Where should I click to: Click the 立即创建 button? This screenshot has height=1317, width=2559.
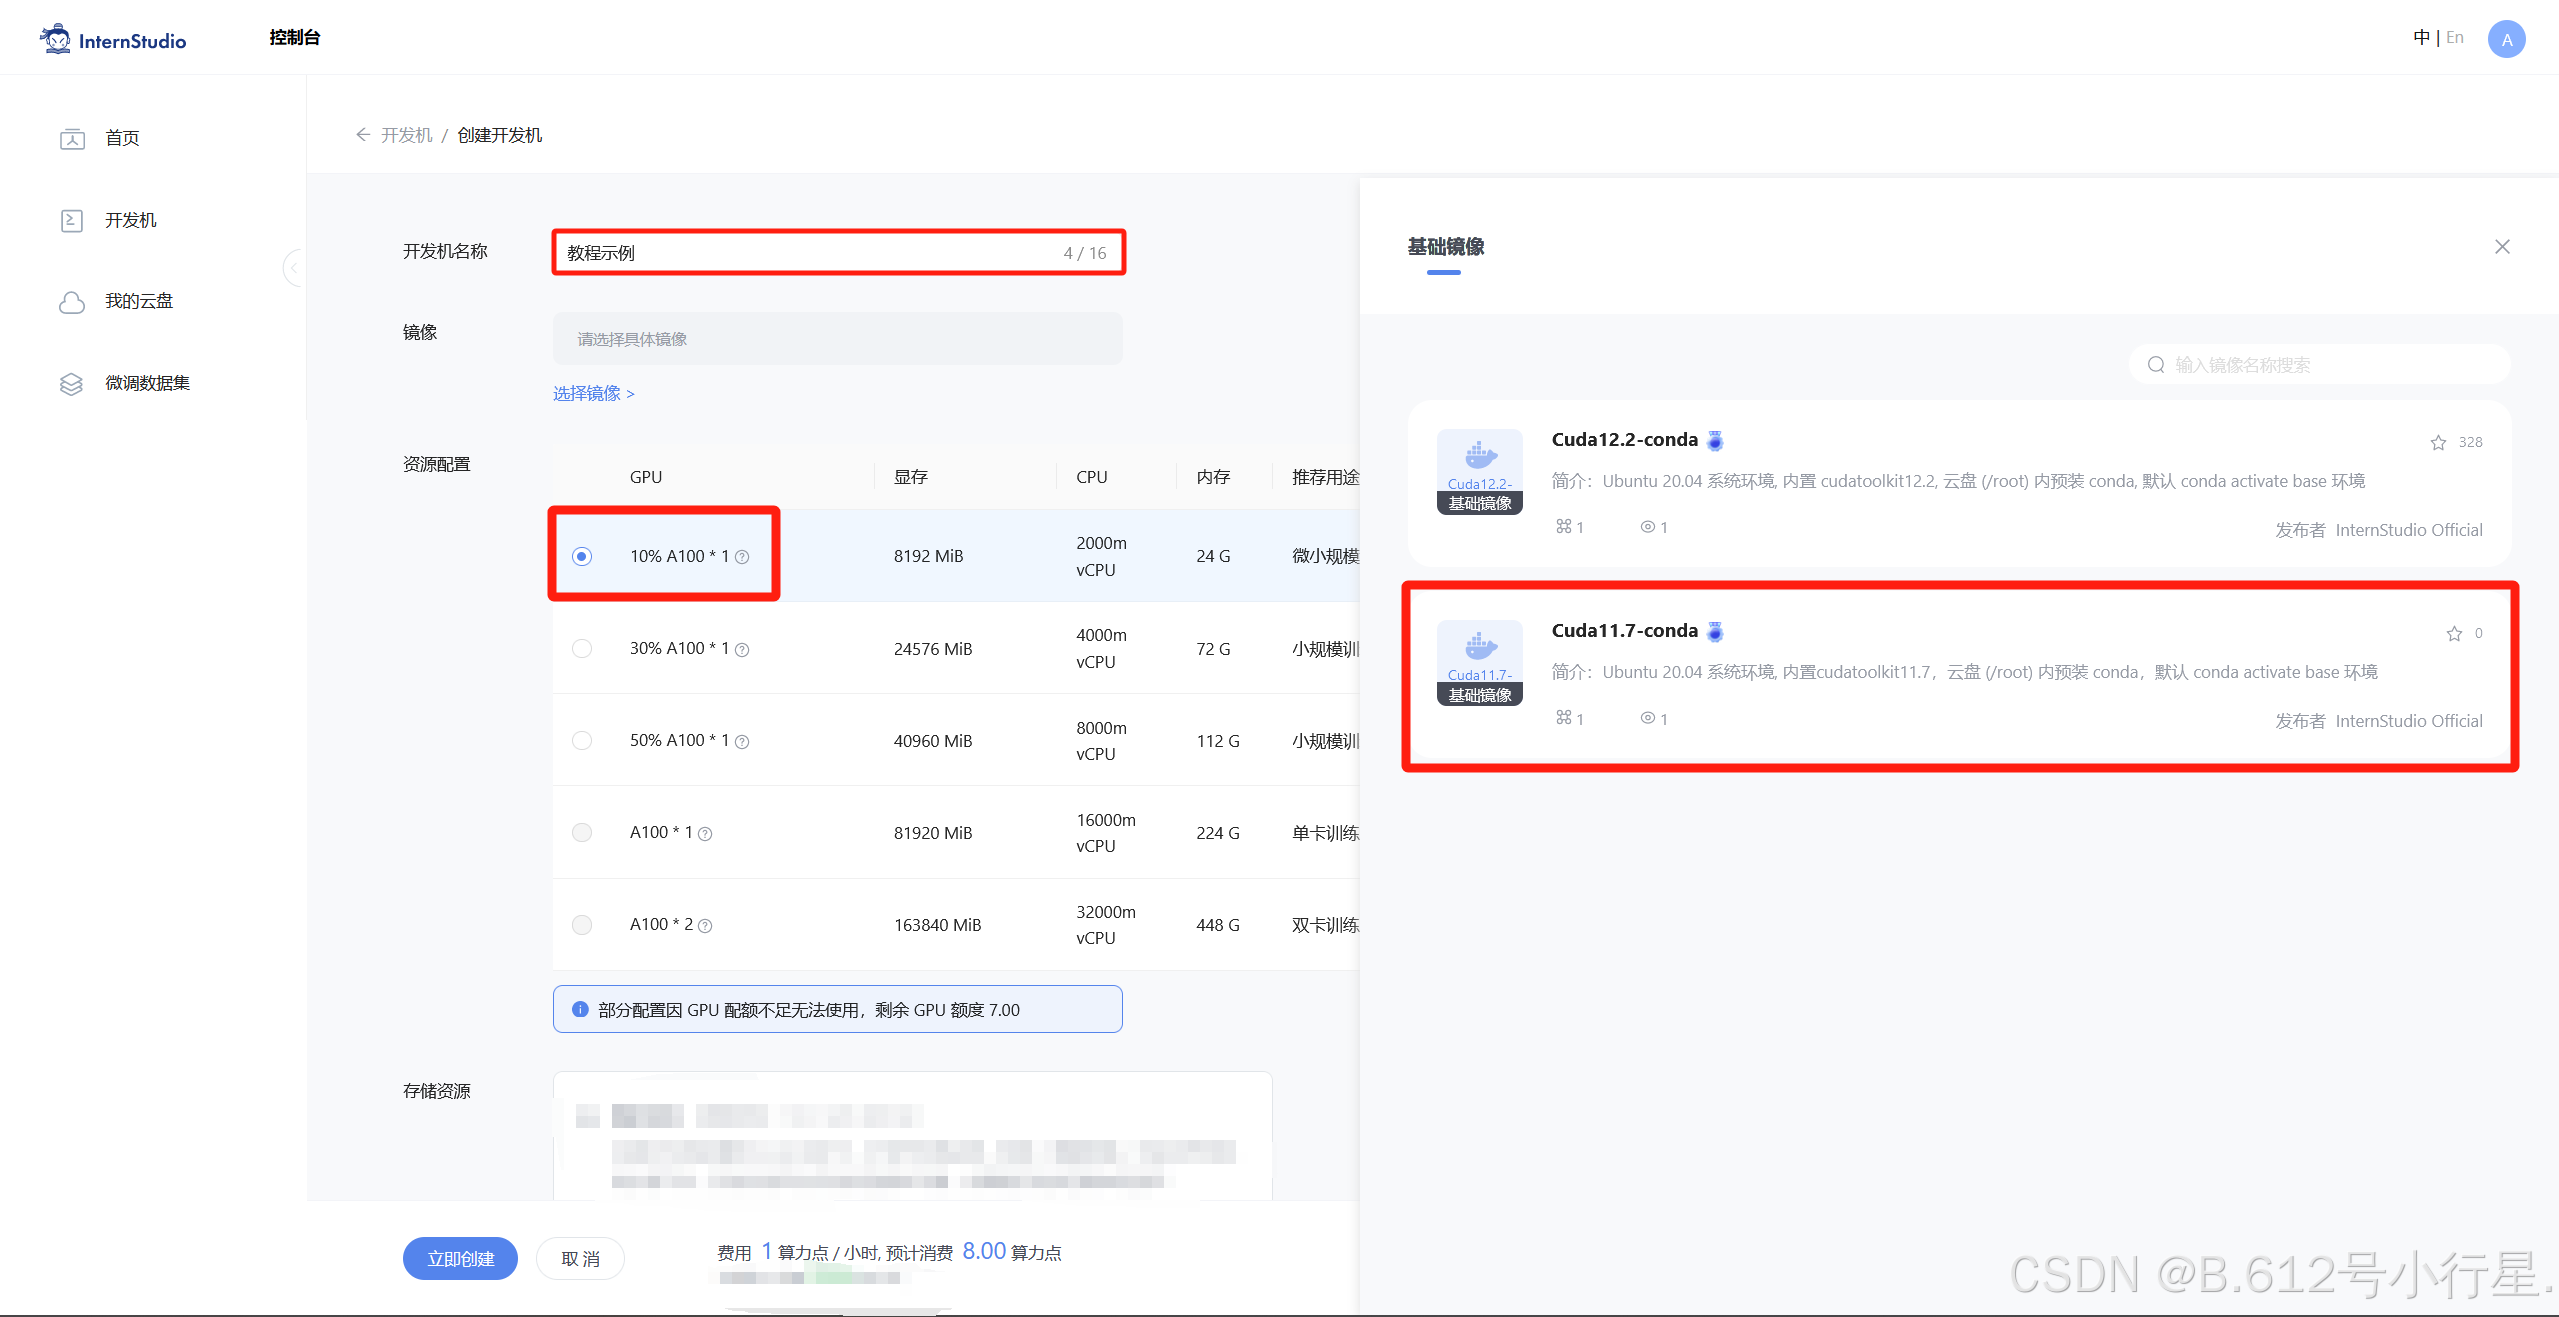click(x=460, y=1258)
